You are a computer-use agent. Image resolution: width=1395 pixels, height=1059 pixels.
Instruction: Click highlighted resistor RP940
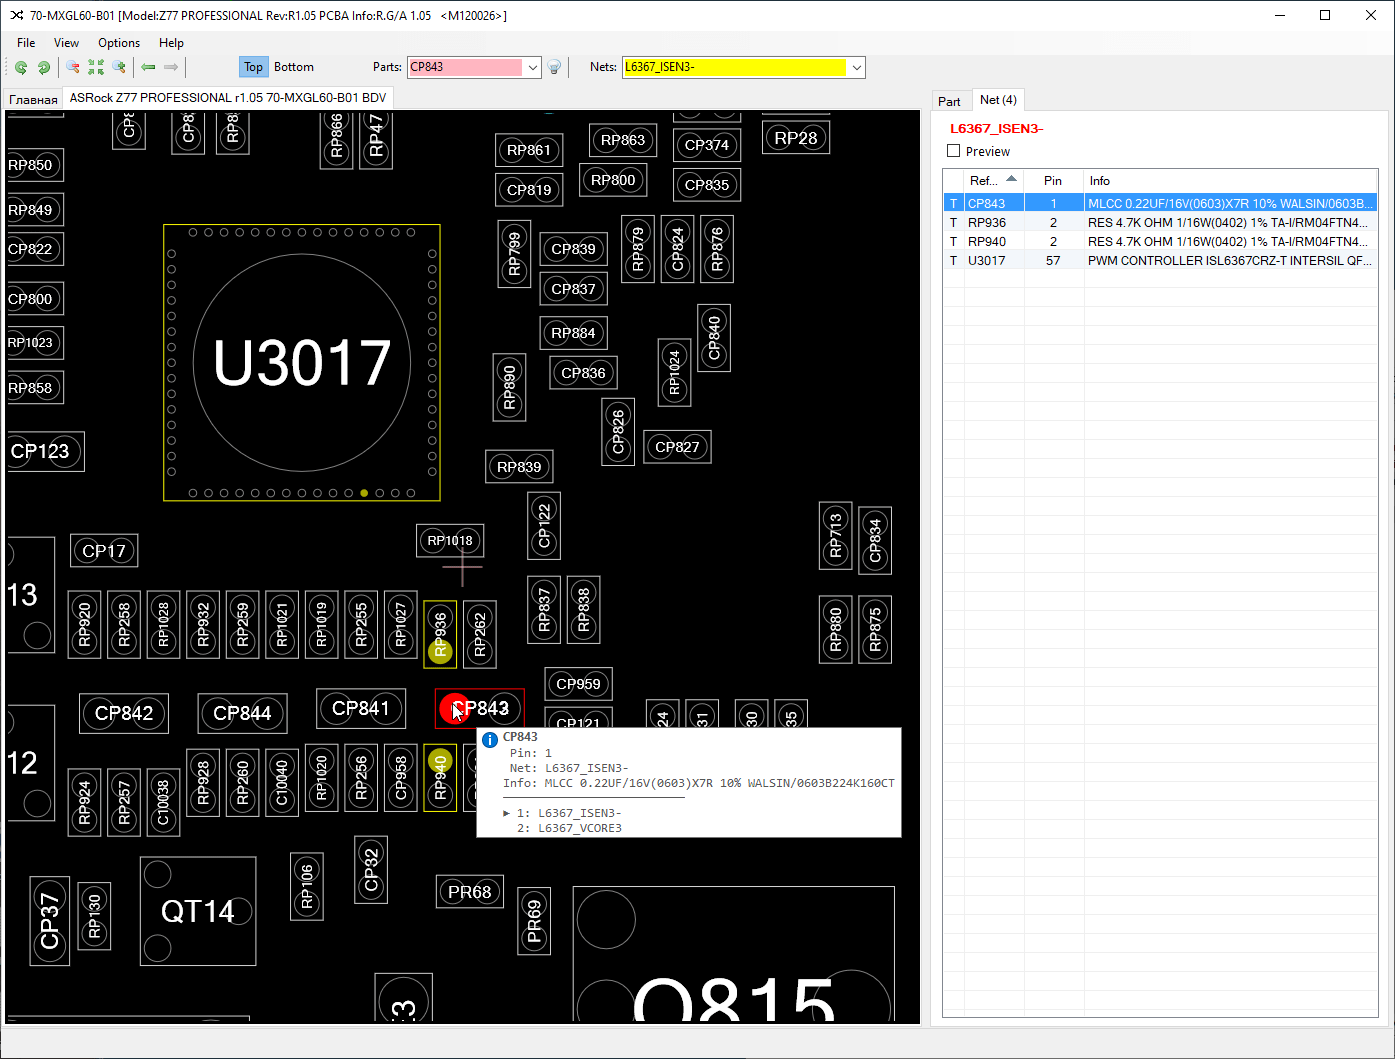pyautogui.click(x=440, y=778)
